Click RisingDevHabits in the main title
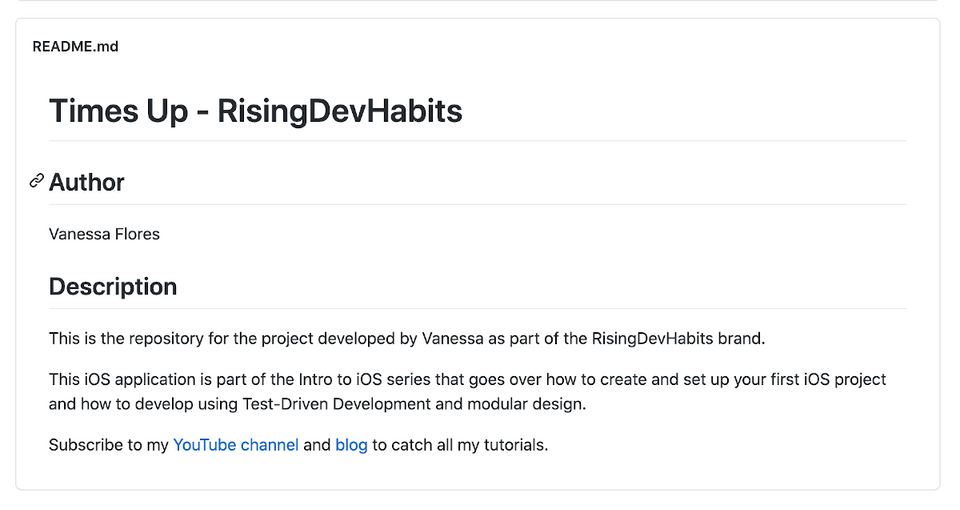960x510 pixels. (x=340, y=111)
